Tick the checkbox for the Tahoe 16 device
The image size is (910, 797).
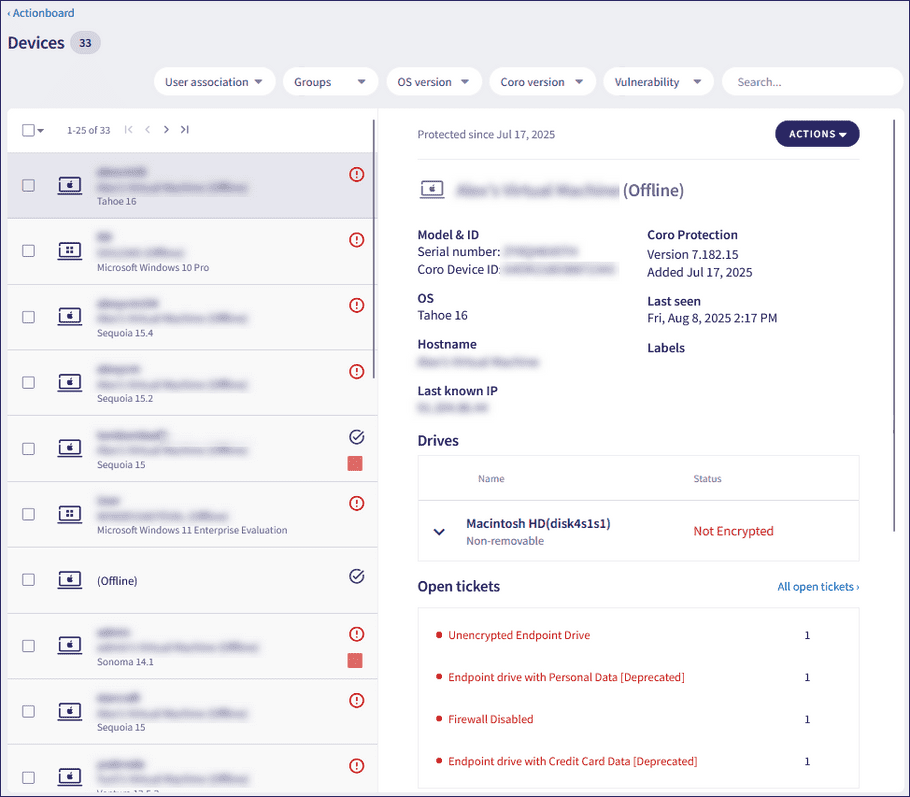(x=28, y=185)
